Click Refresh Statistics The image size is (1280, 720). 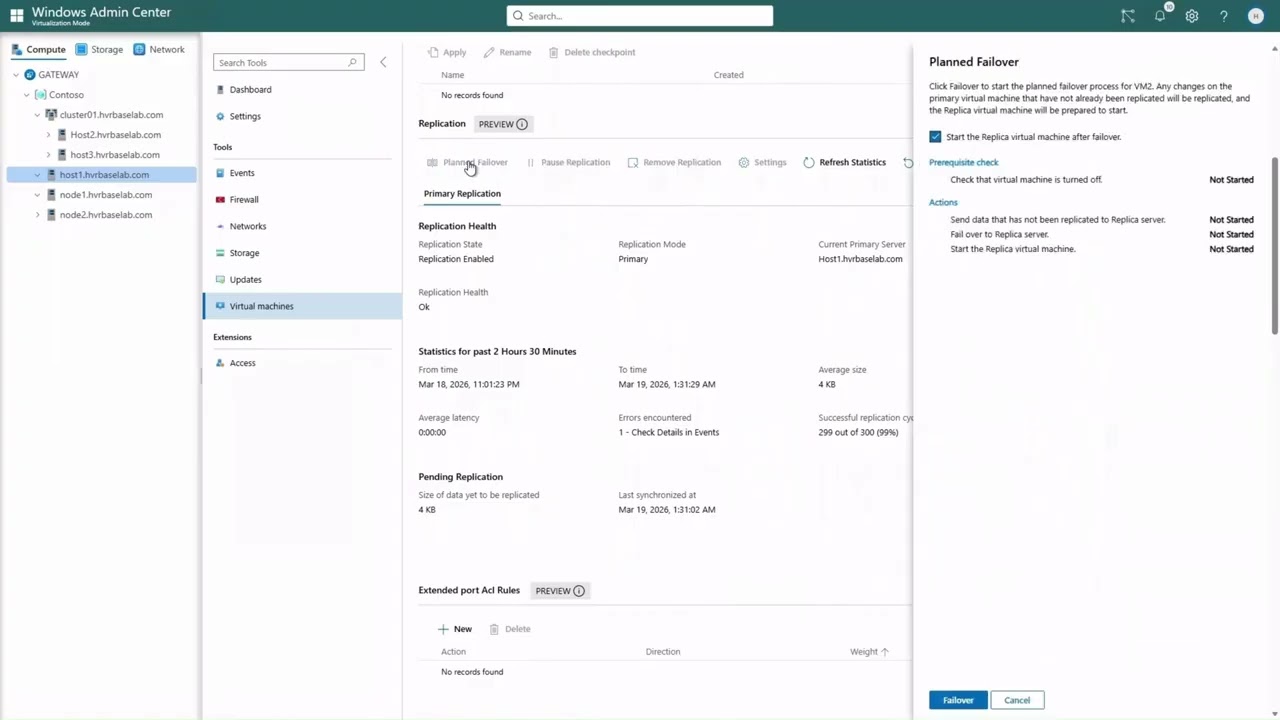click(x=844, y=162)
